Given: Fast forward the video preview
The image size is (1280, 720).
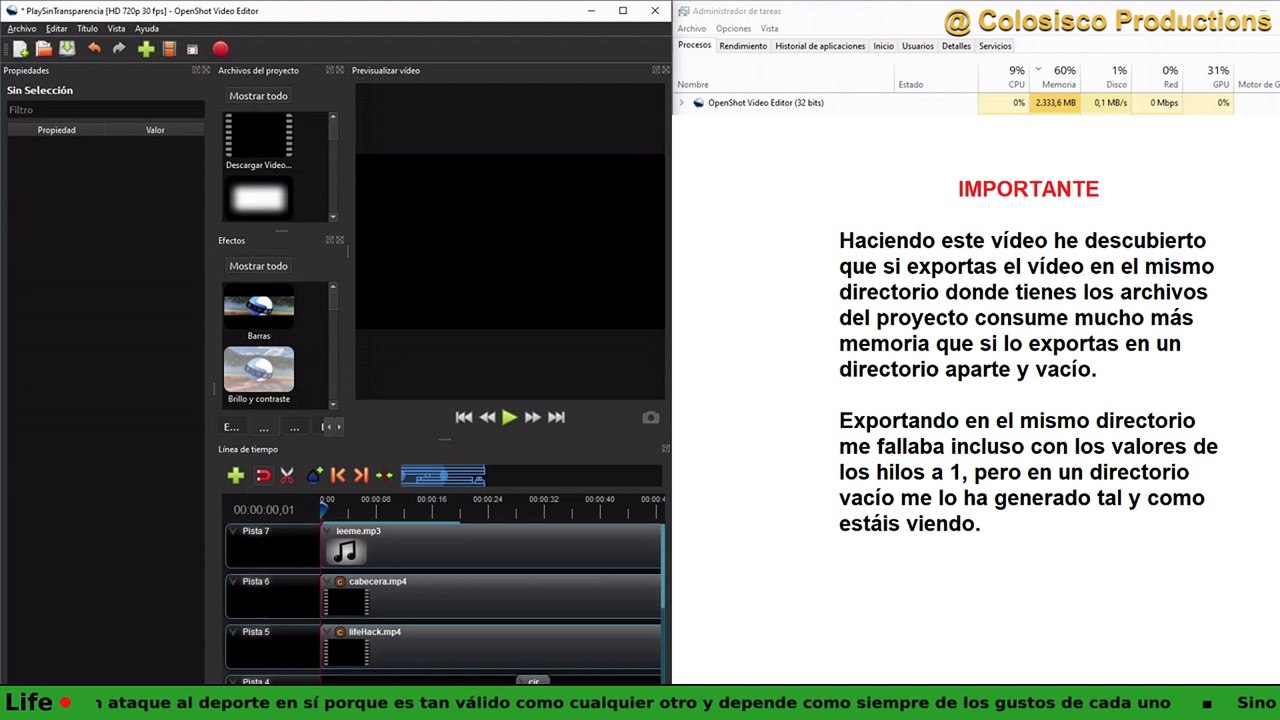Looking at the screenshot, I should tap(533, 417).
